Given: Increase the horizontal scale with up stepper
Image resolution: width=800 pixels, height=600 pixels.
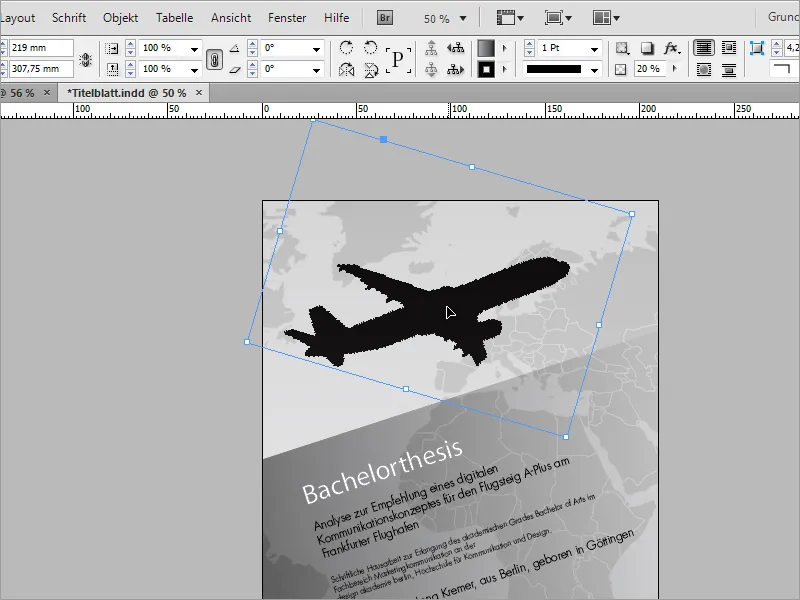Looking at the screenshot, I should (x=131, y=44).
